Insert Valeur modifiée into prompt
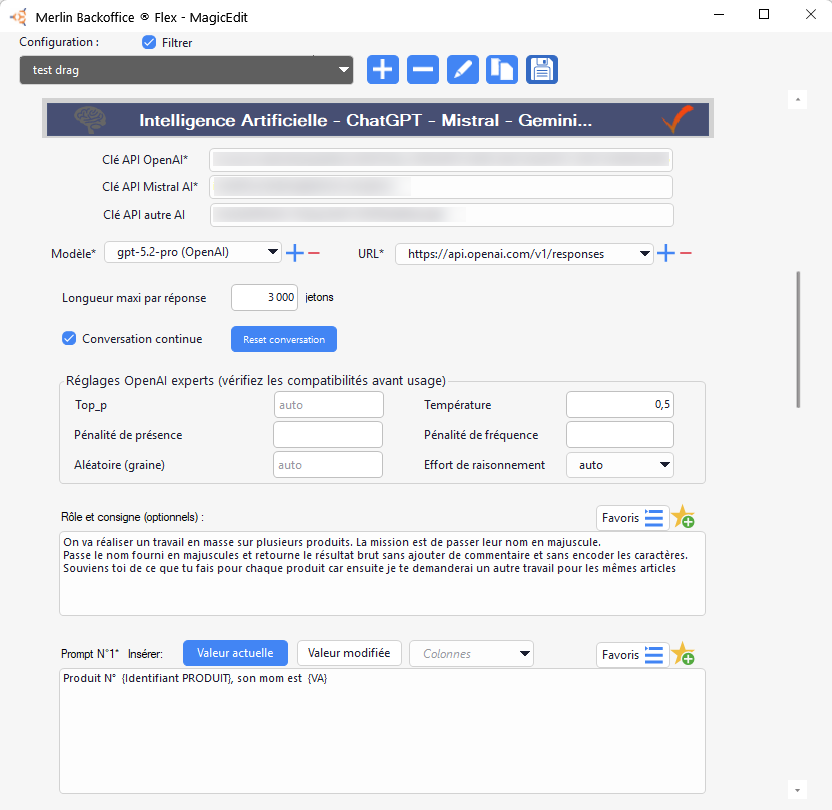832x810 pixels. 349,653
